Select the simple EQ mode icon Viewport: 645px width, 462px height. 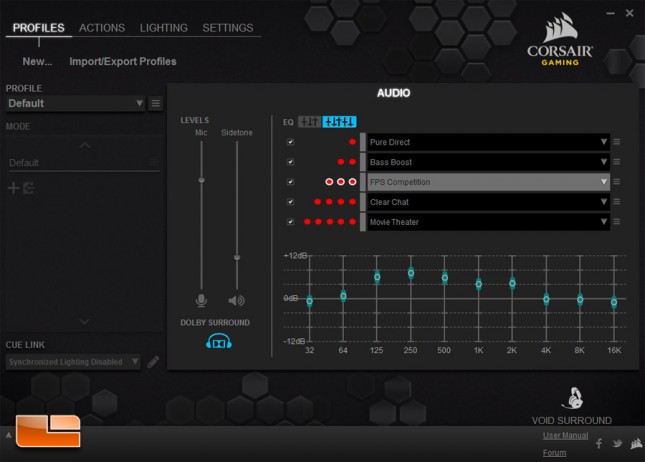pyautogui.click(x=309, y=122)
